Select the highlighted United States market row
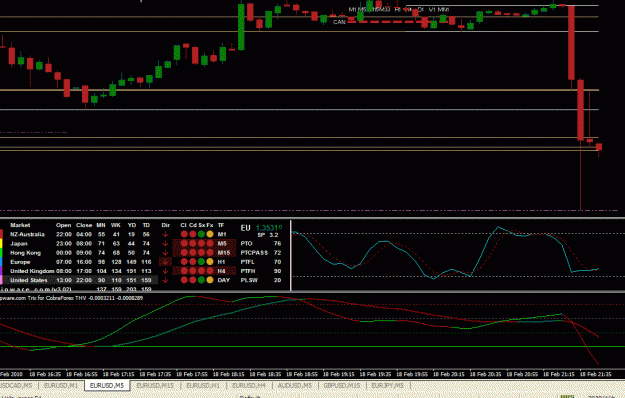625x398 pixels. [x=80, y=280]
